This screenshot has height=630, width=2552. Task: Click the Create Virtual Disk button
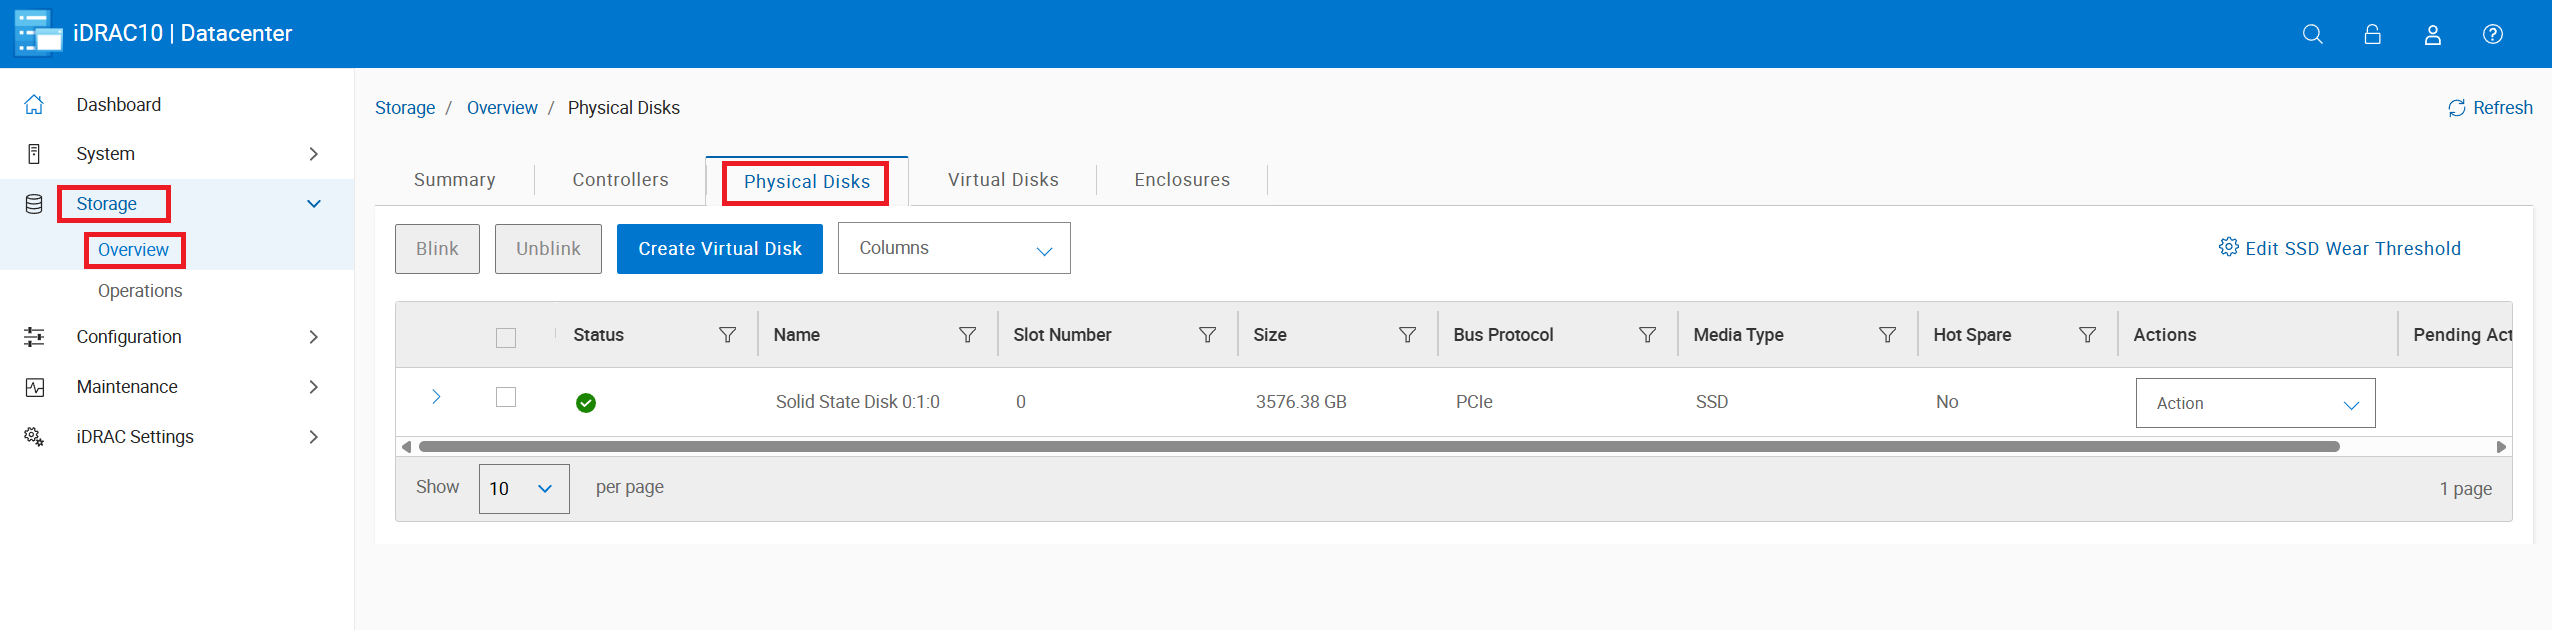click(719, 249)
